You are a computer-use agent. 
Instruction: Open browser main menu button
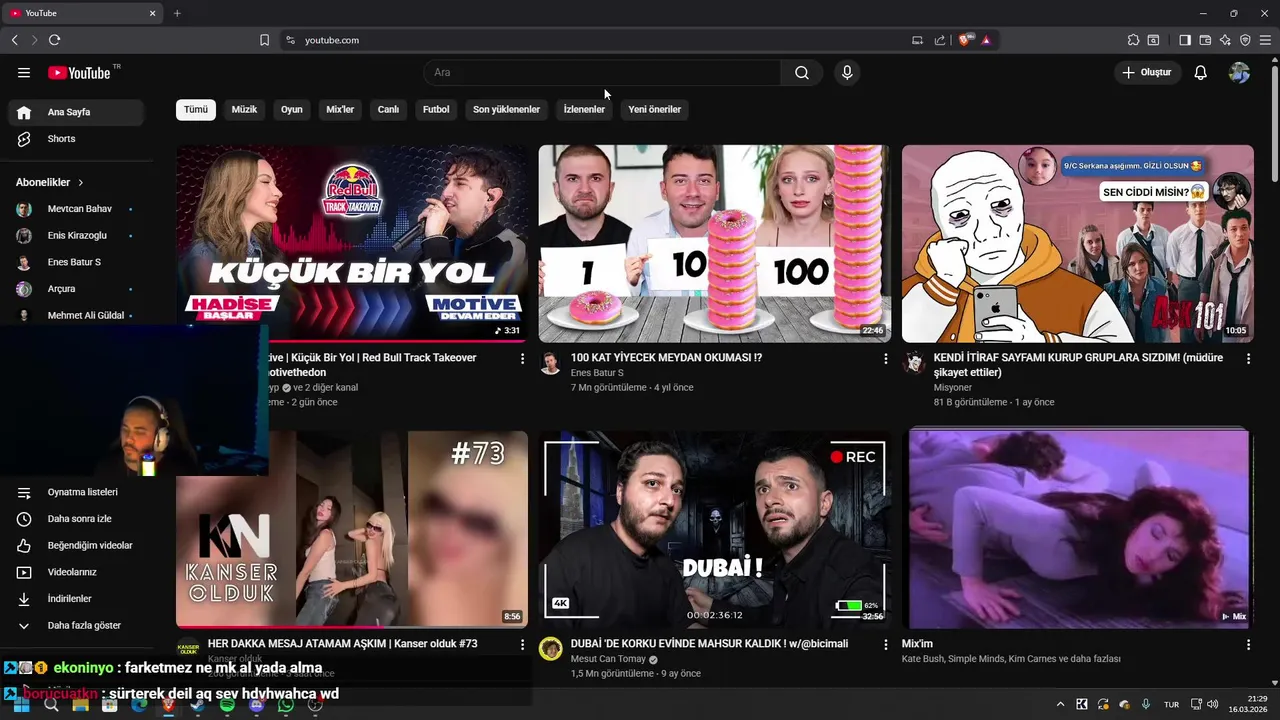pyautogui.click(x=1265, y=40)
